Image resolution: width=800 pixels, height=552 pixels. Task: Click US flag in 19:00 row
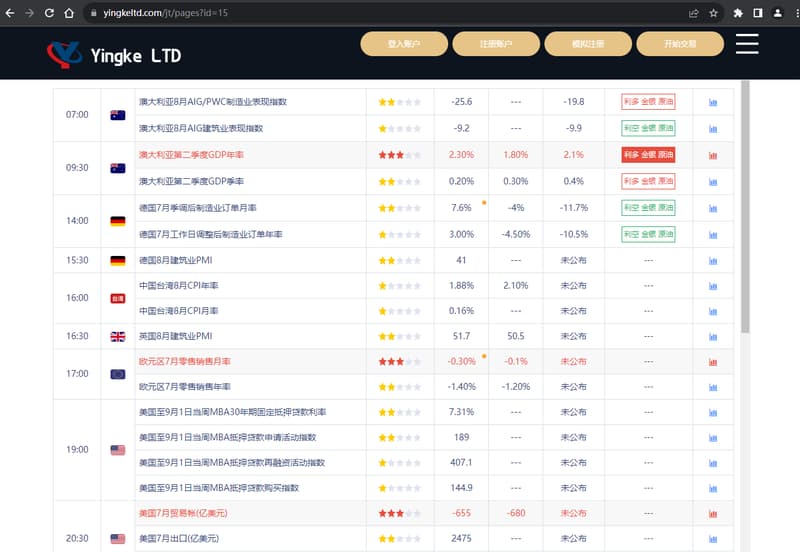[118, 450]
